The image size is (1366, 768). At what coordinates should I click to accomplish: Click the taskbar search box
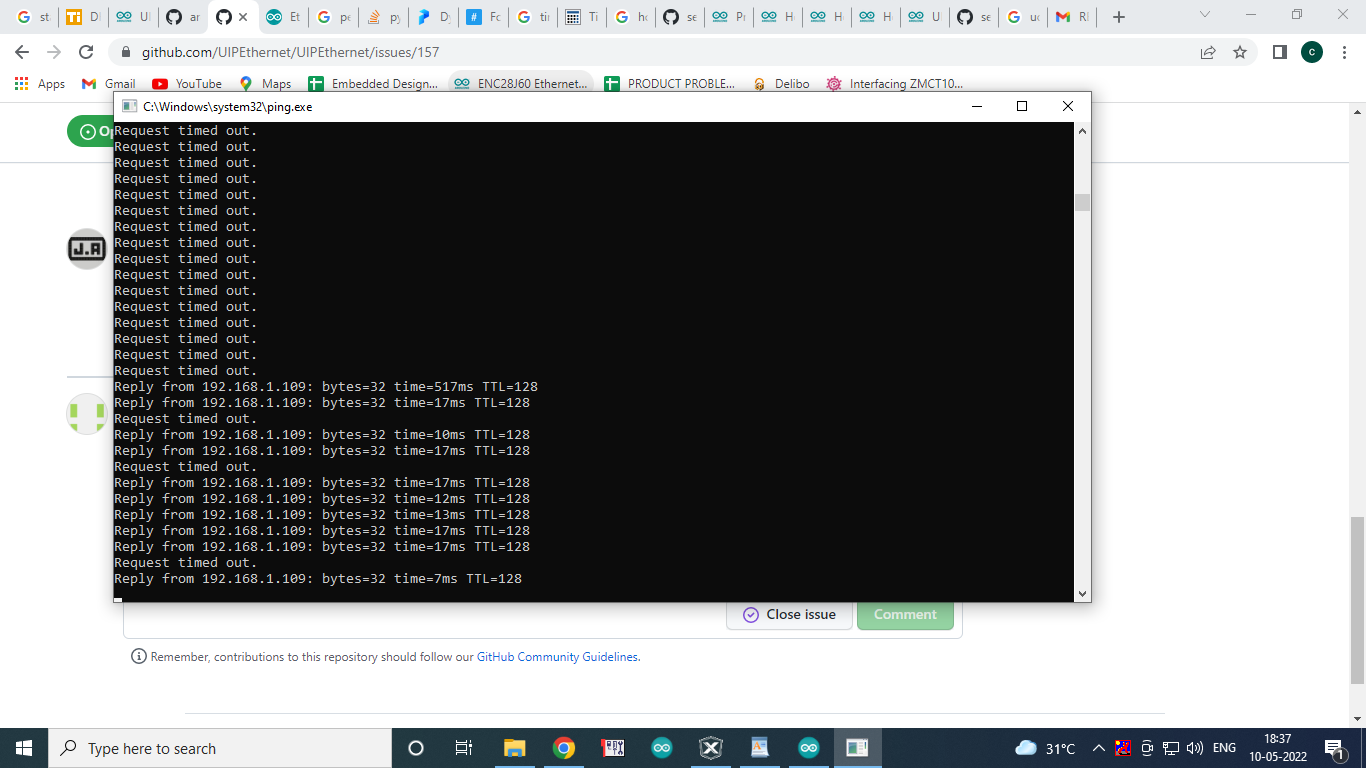pyautogui.click(x=220, y=748)
